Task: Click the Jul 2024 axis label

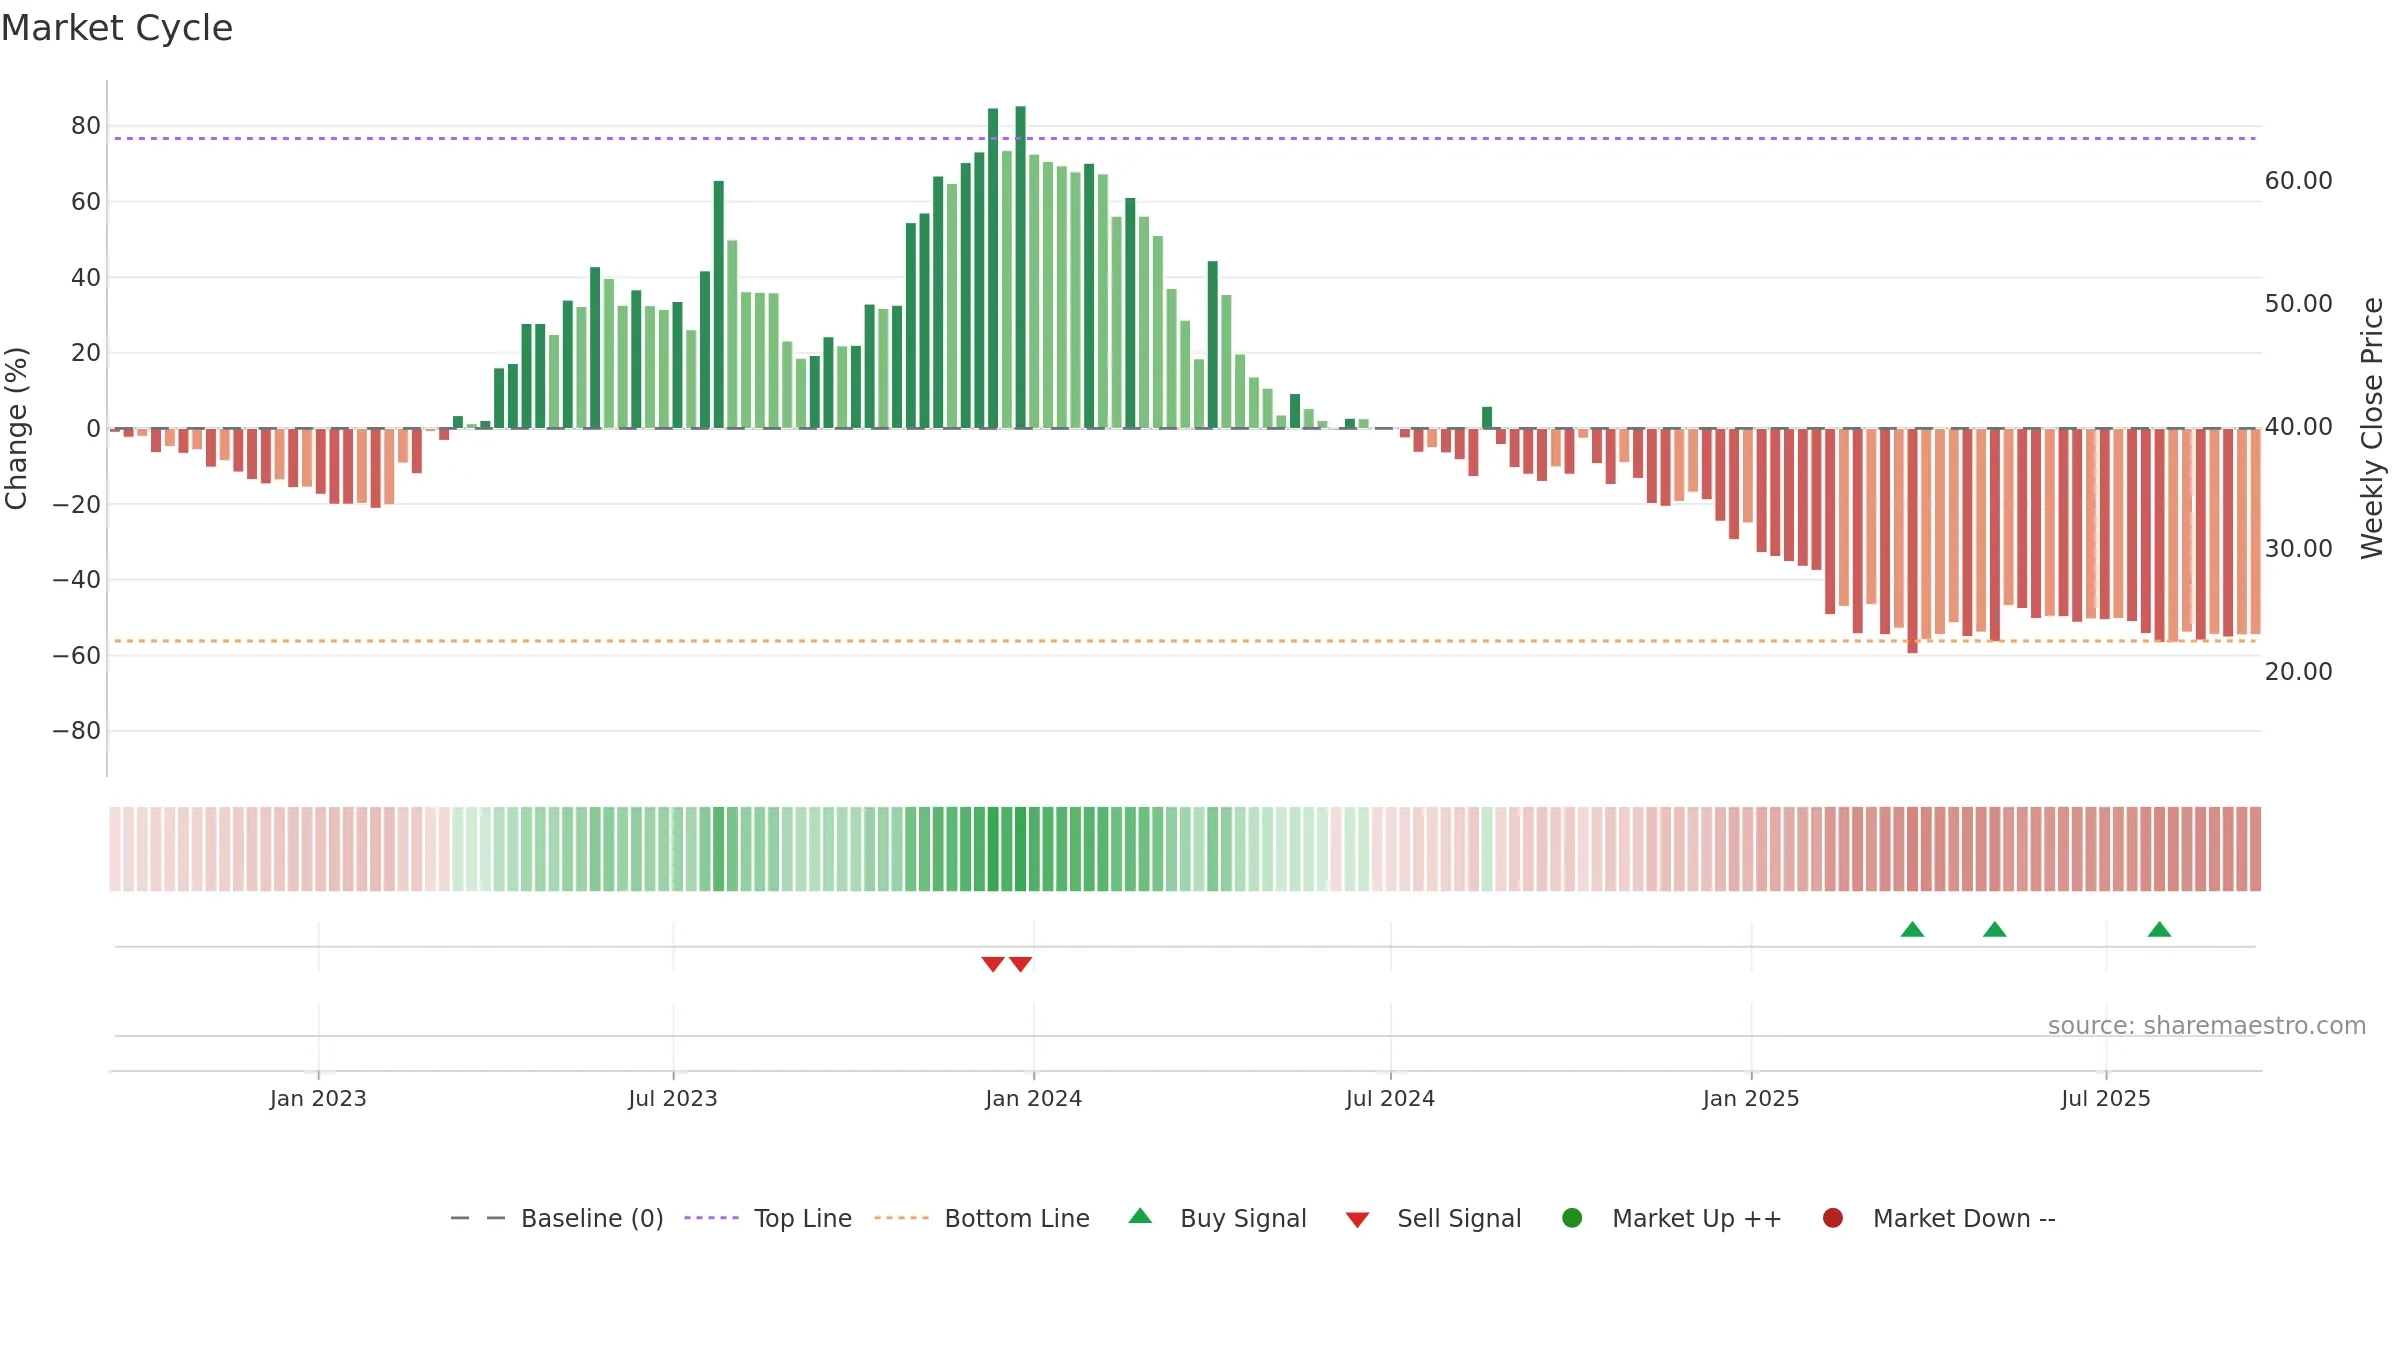Action: click(1390, 1099)
